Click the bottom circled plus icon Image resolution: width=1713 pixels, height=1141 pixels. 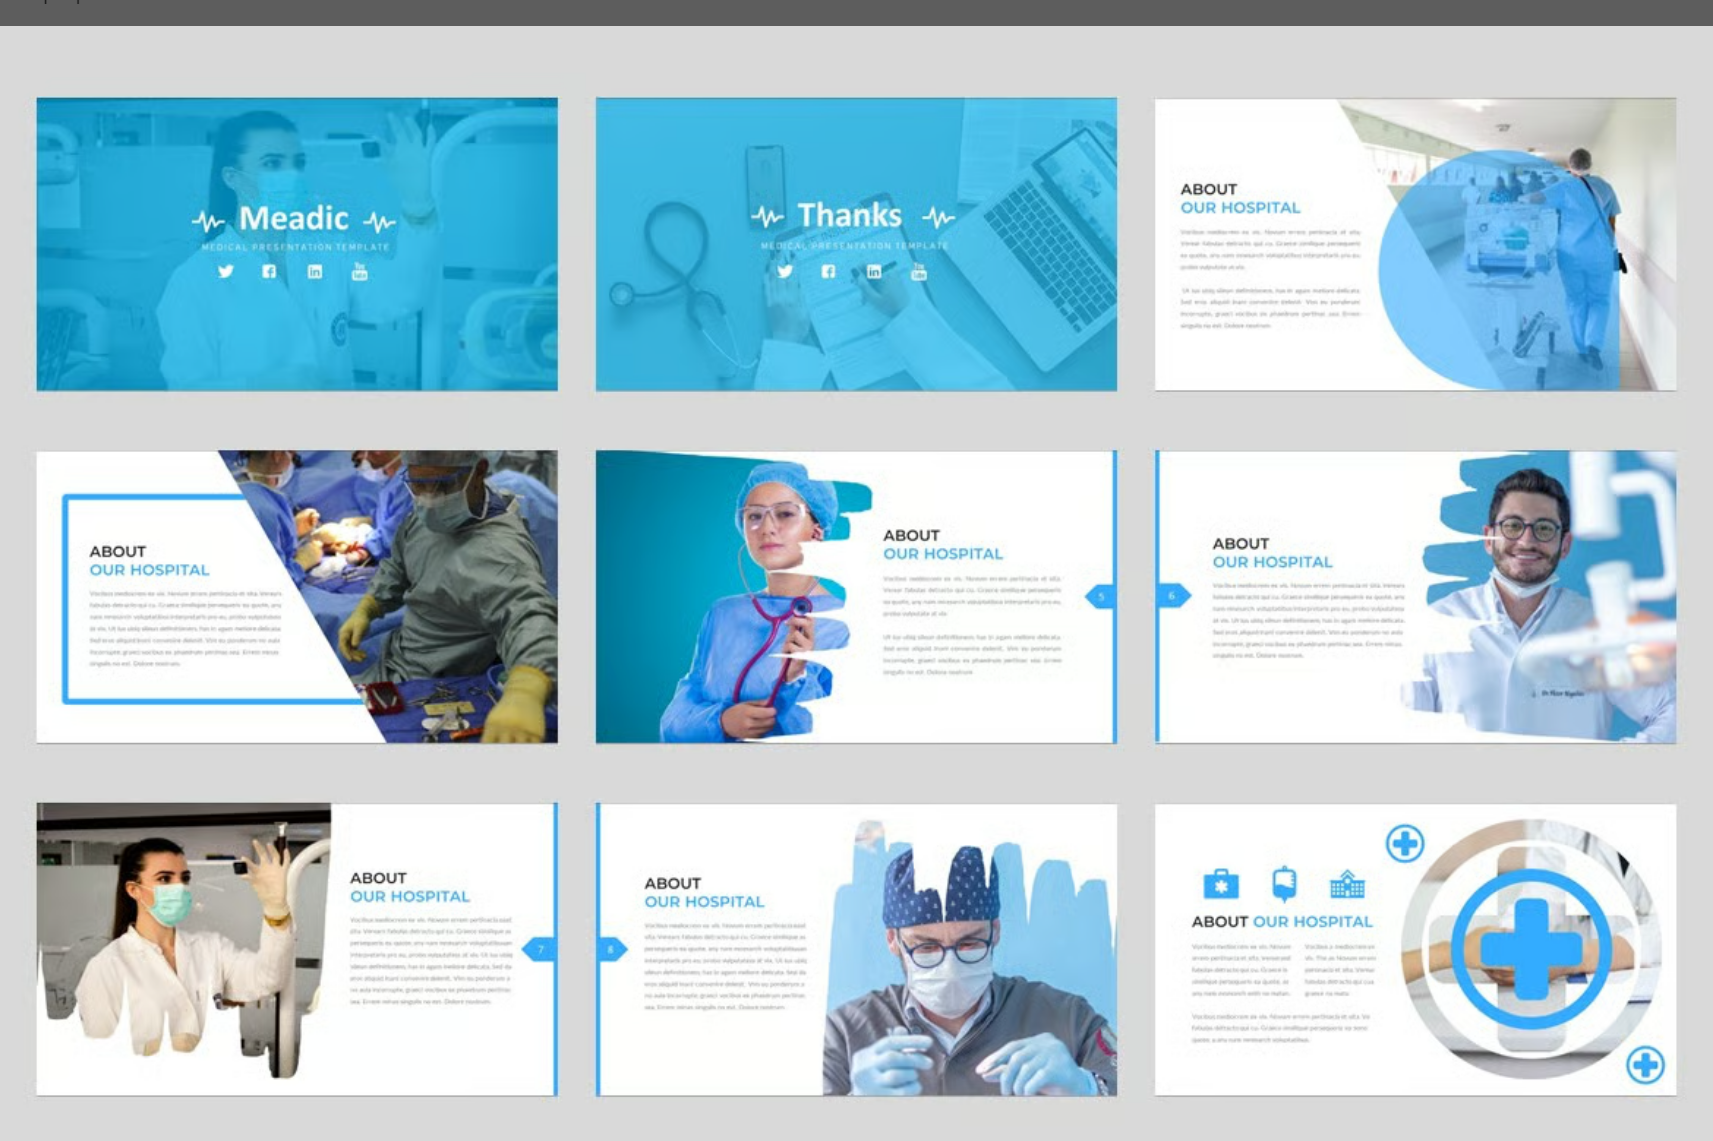[1645, 1065]
